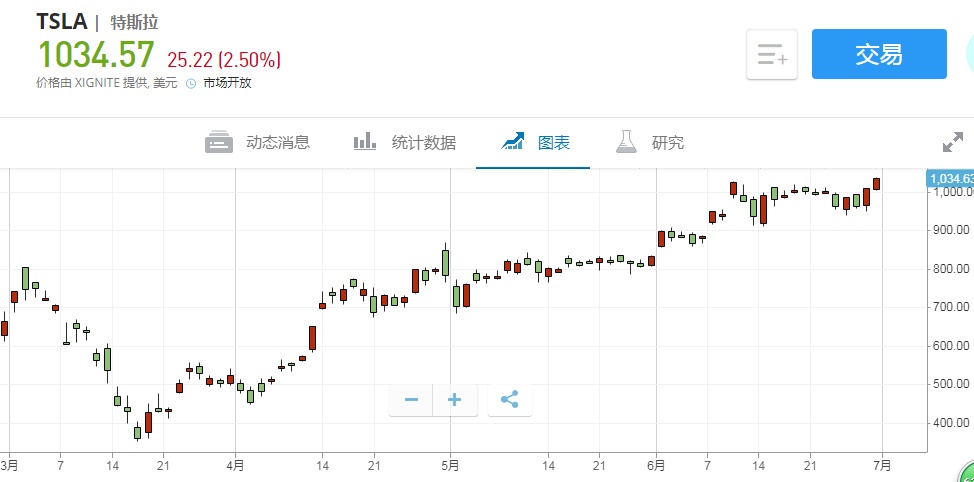Viewport: 974px width, 482px height.
Task: Click the clock icon beside 市场开放
Action: (x=191, y=83)
